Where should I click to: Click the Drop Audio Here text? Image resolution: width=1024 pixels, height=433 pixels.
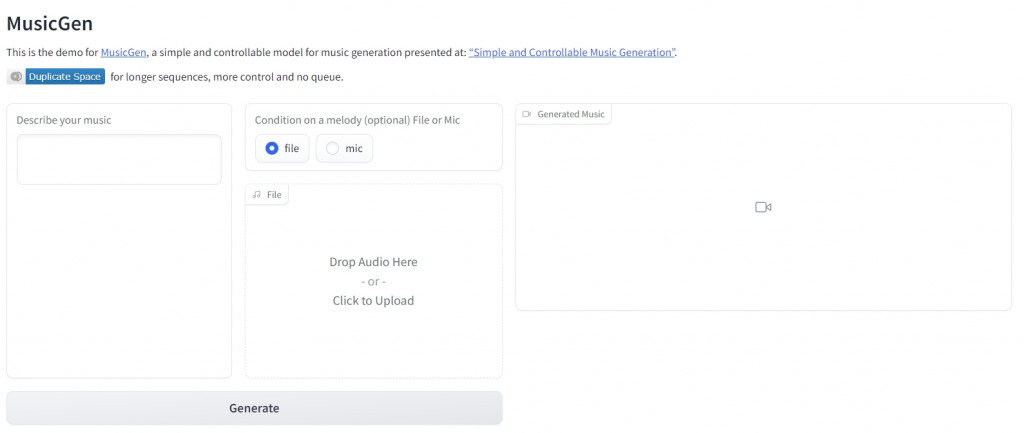tap(373, 262)
